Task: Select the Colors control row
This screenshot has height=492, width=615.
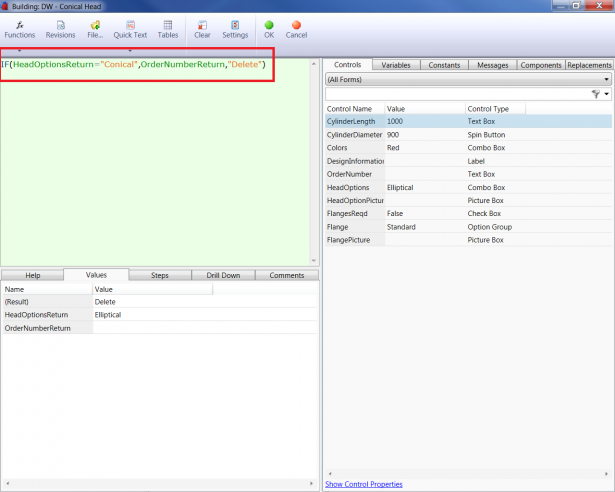Action: 468,148
